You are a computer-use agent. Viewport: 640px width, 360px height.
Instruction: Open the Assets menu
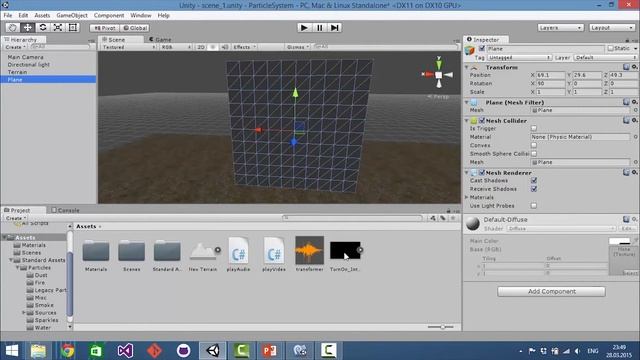[x=42, y=15]
